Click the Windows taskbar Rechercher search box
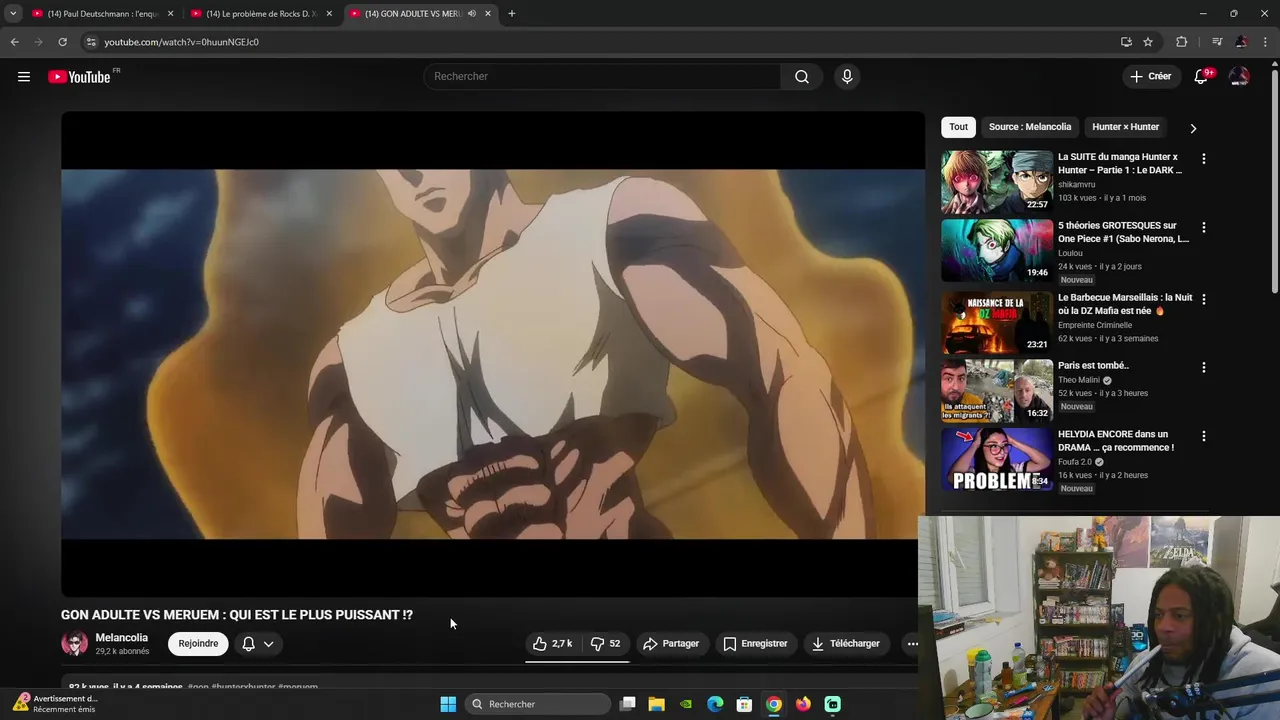 [538, 704]
